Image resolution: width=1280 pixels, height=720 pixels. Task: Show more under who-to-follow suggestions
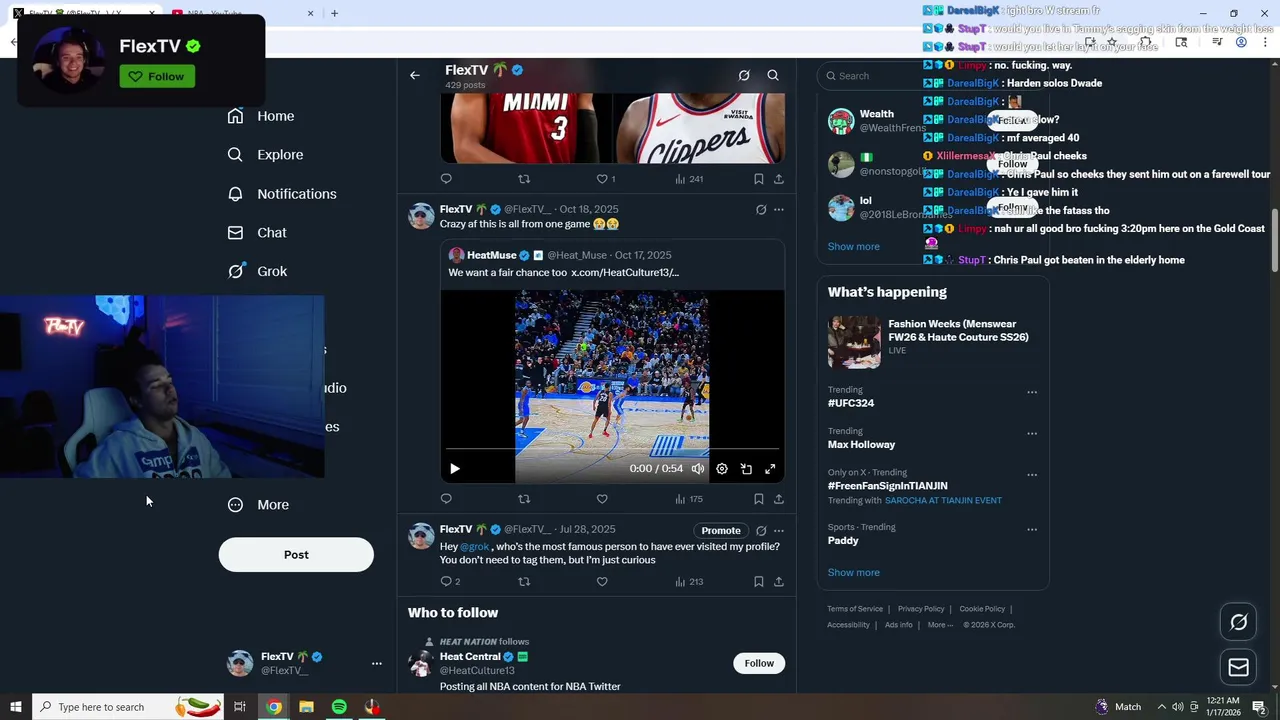pyautogui.click(x=854, y=247)
